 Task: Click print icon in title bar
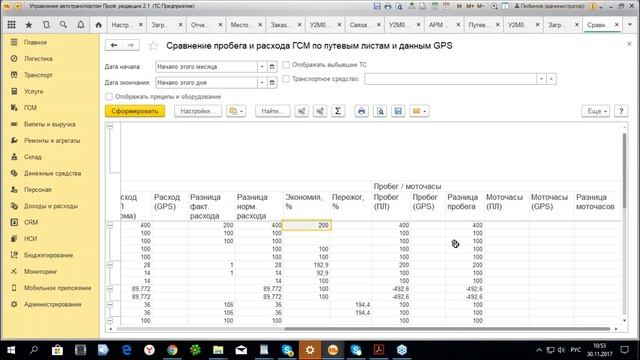click(x=388, y=6)
